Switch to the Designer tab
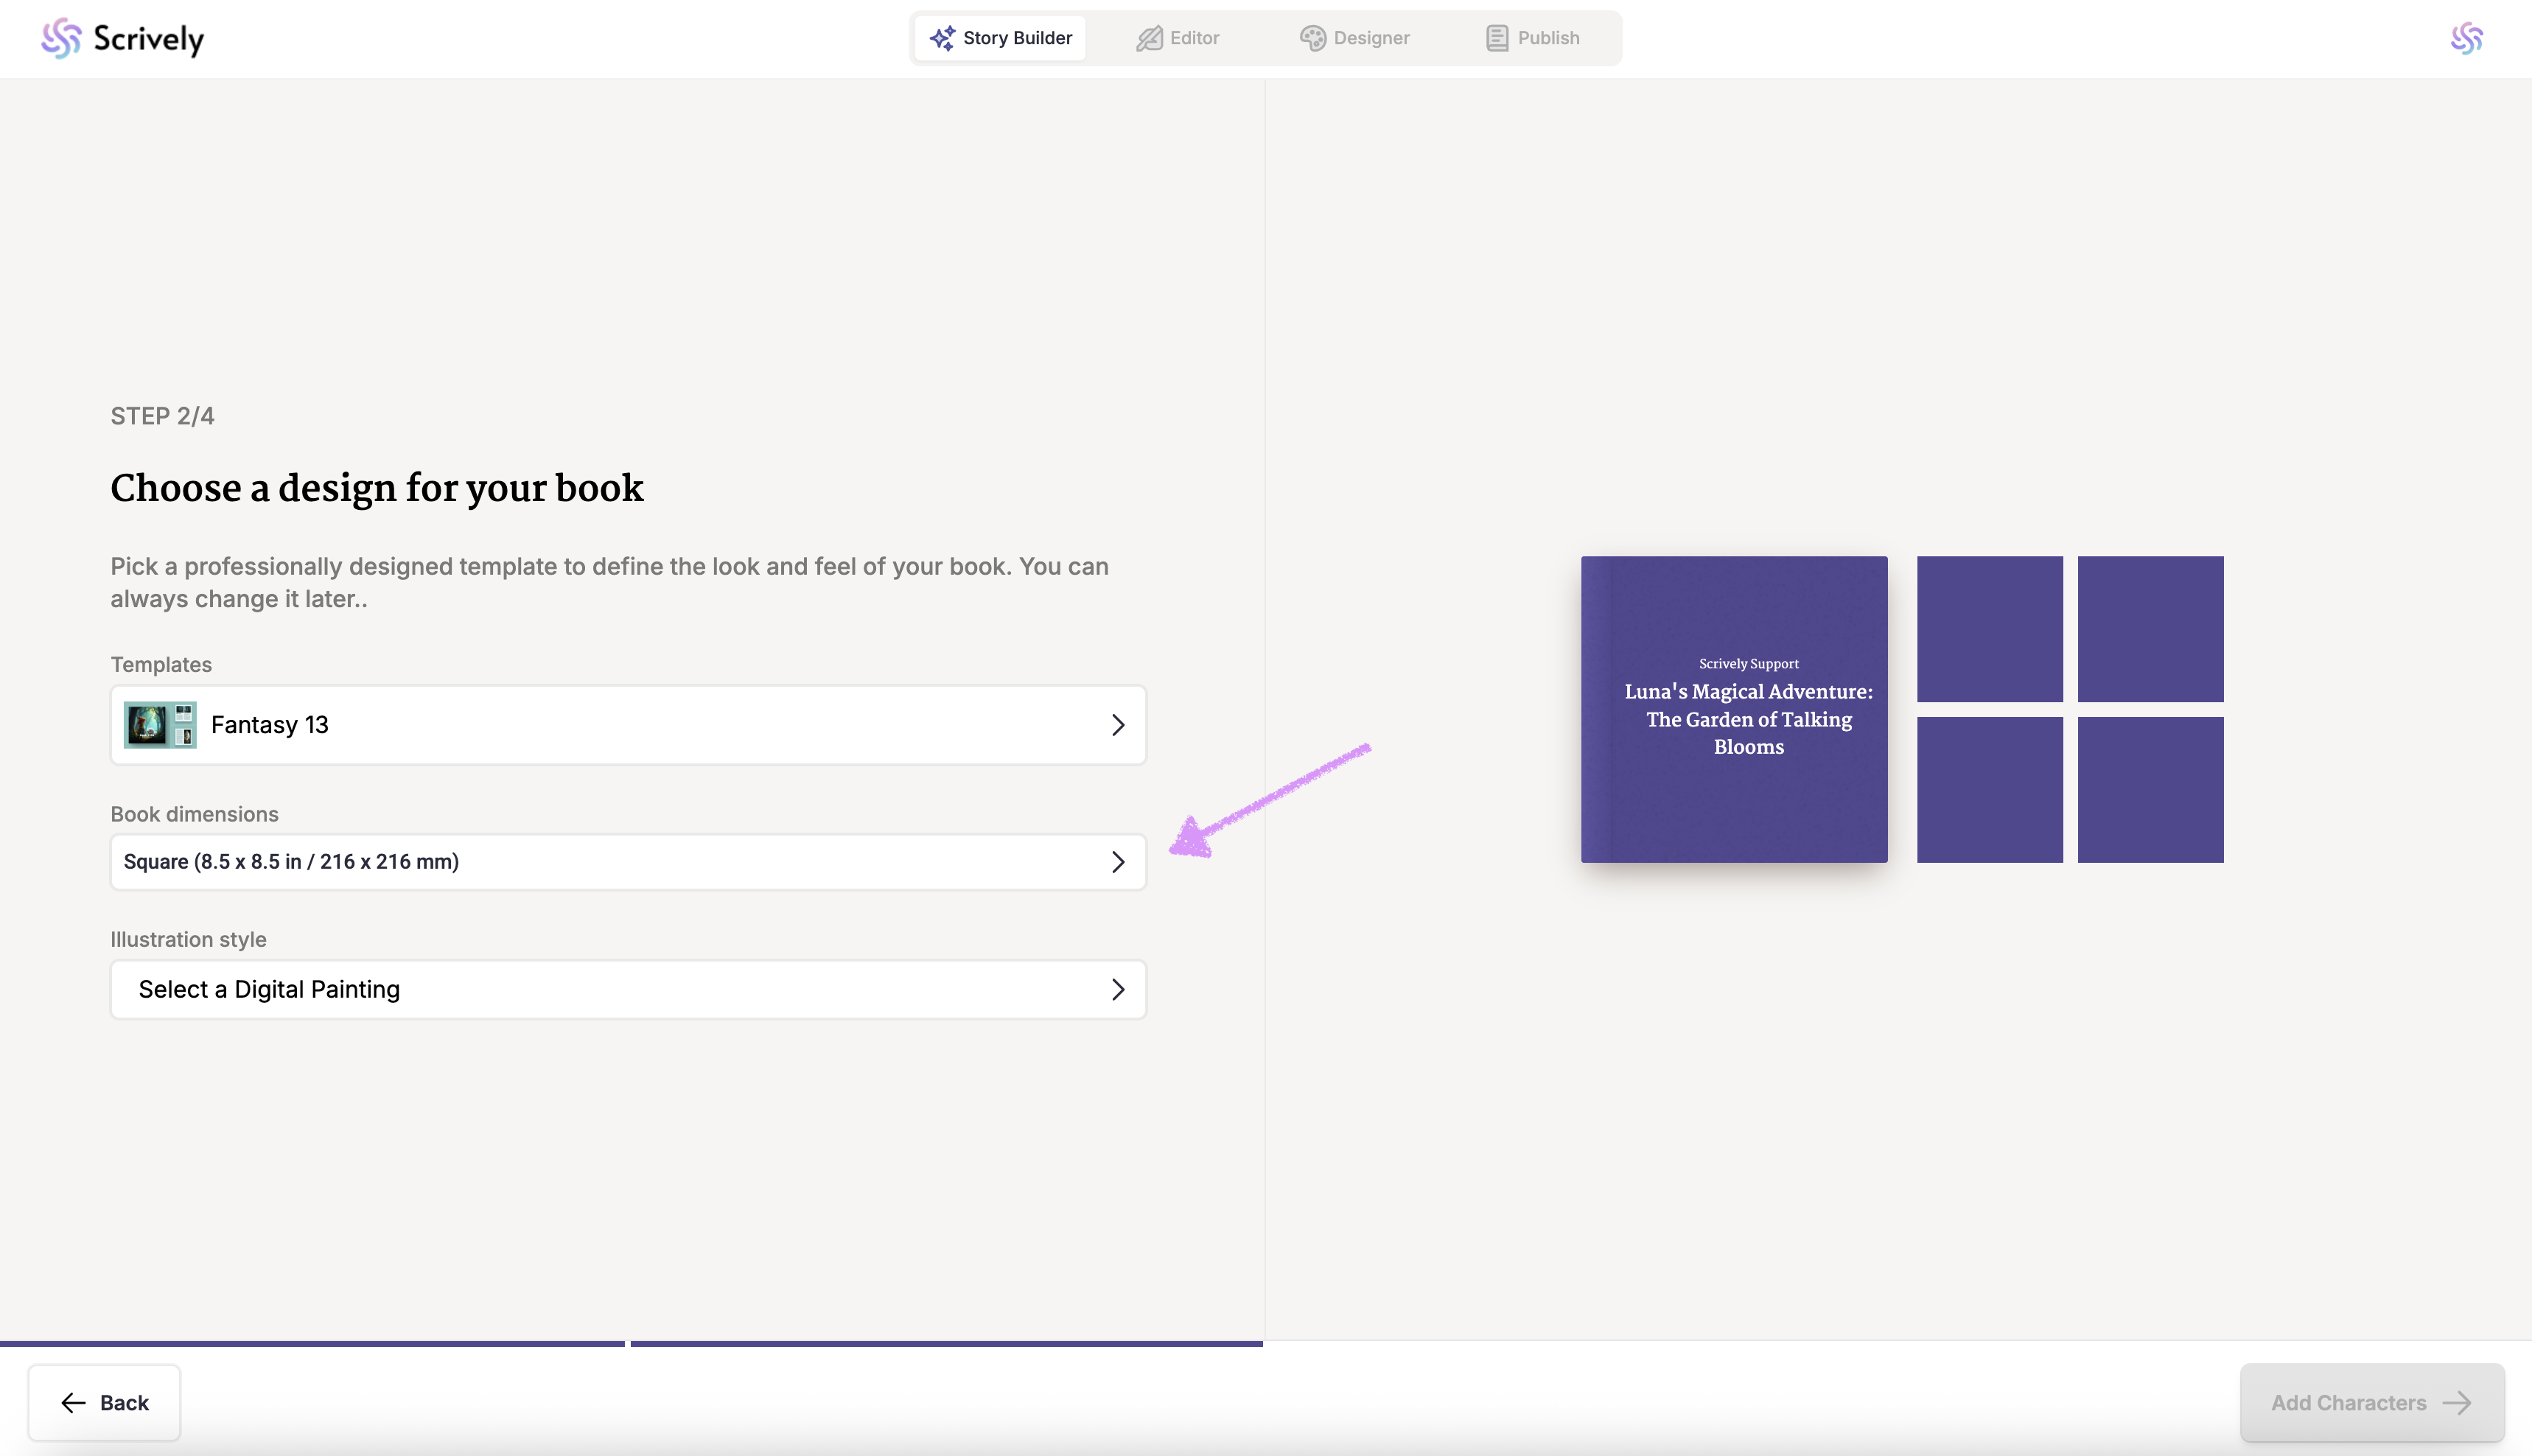This screenshot has width=2532, height=1456. click(x=1355, y=38)
